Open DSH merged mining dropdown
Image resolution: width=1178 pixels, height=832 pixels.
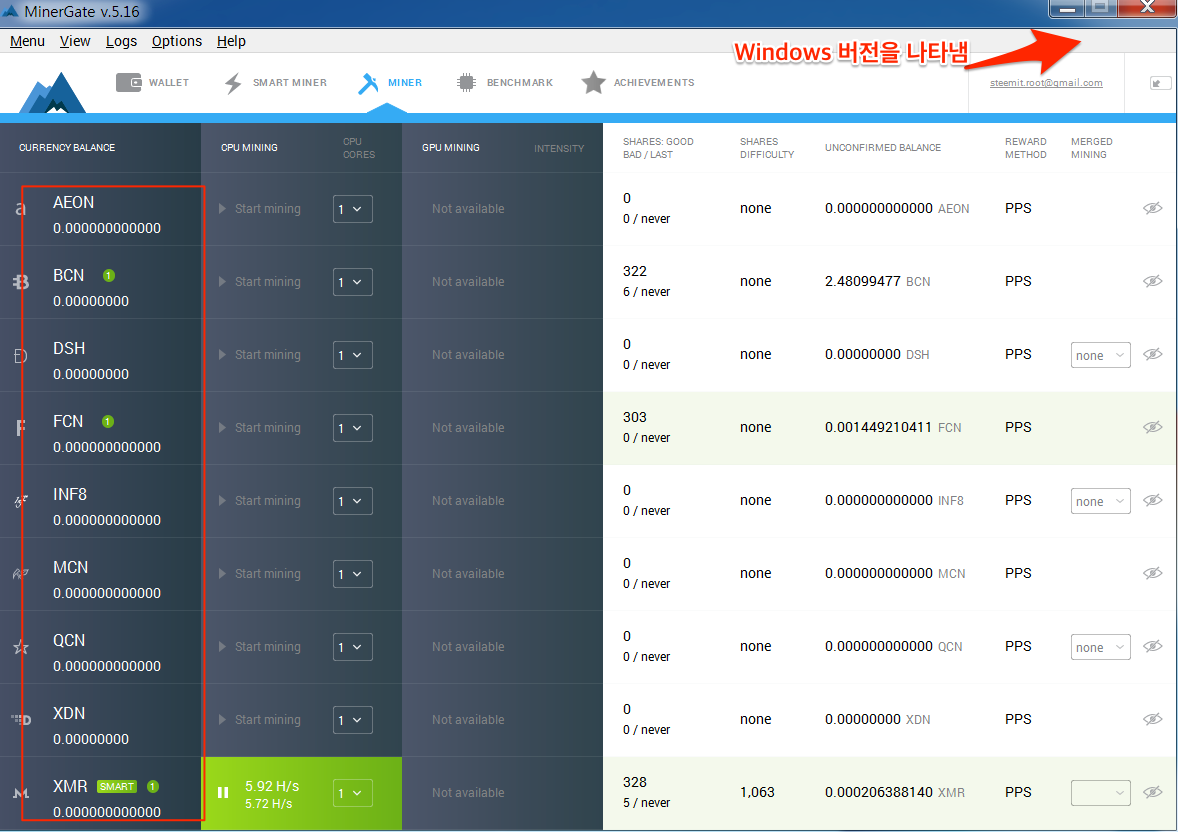(1101, 355)
